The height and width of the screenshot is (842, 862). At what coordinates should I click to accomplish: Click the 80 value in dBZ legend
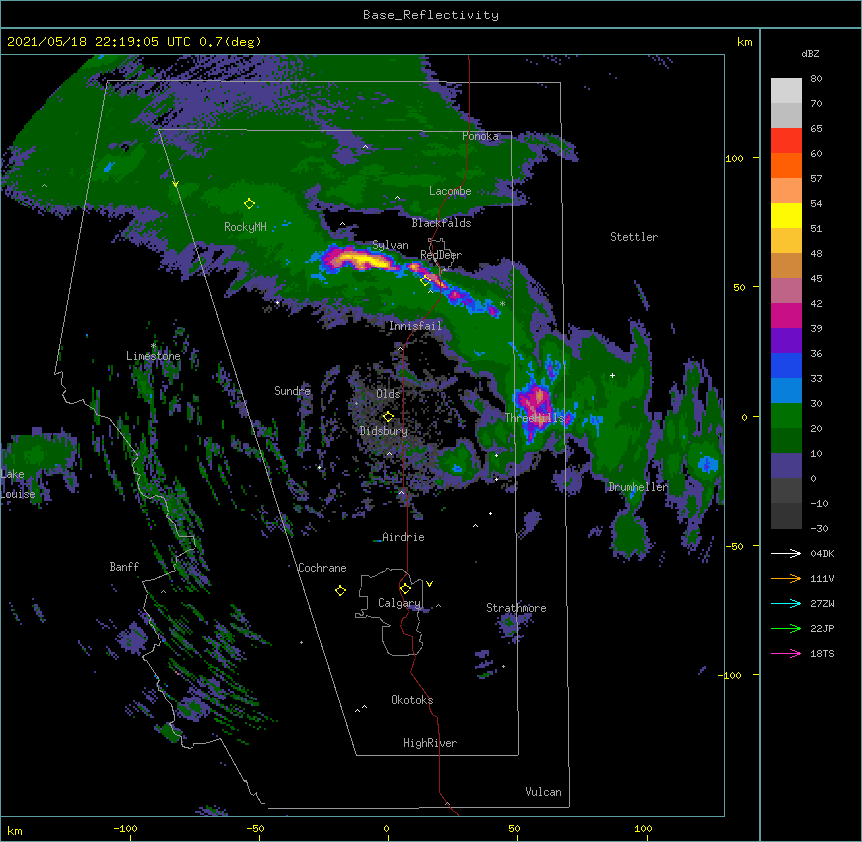pyautogui.click(x=816, y=79)
